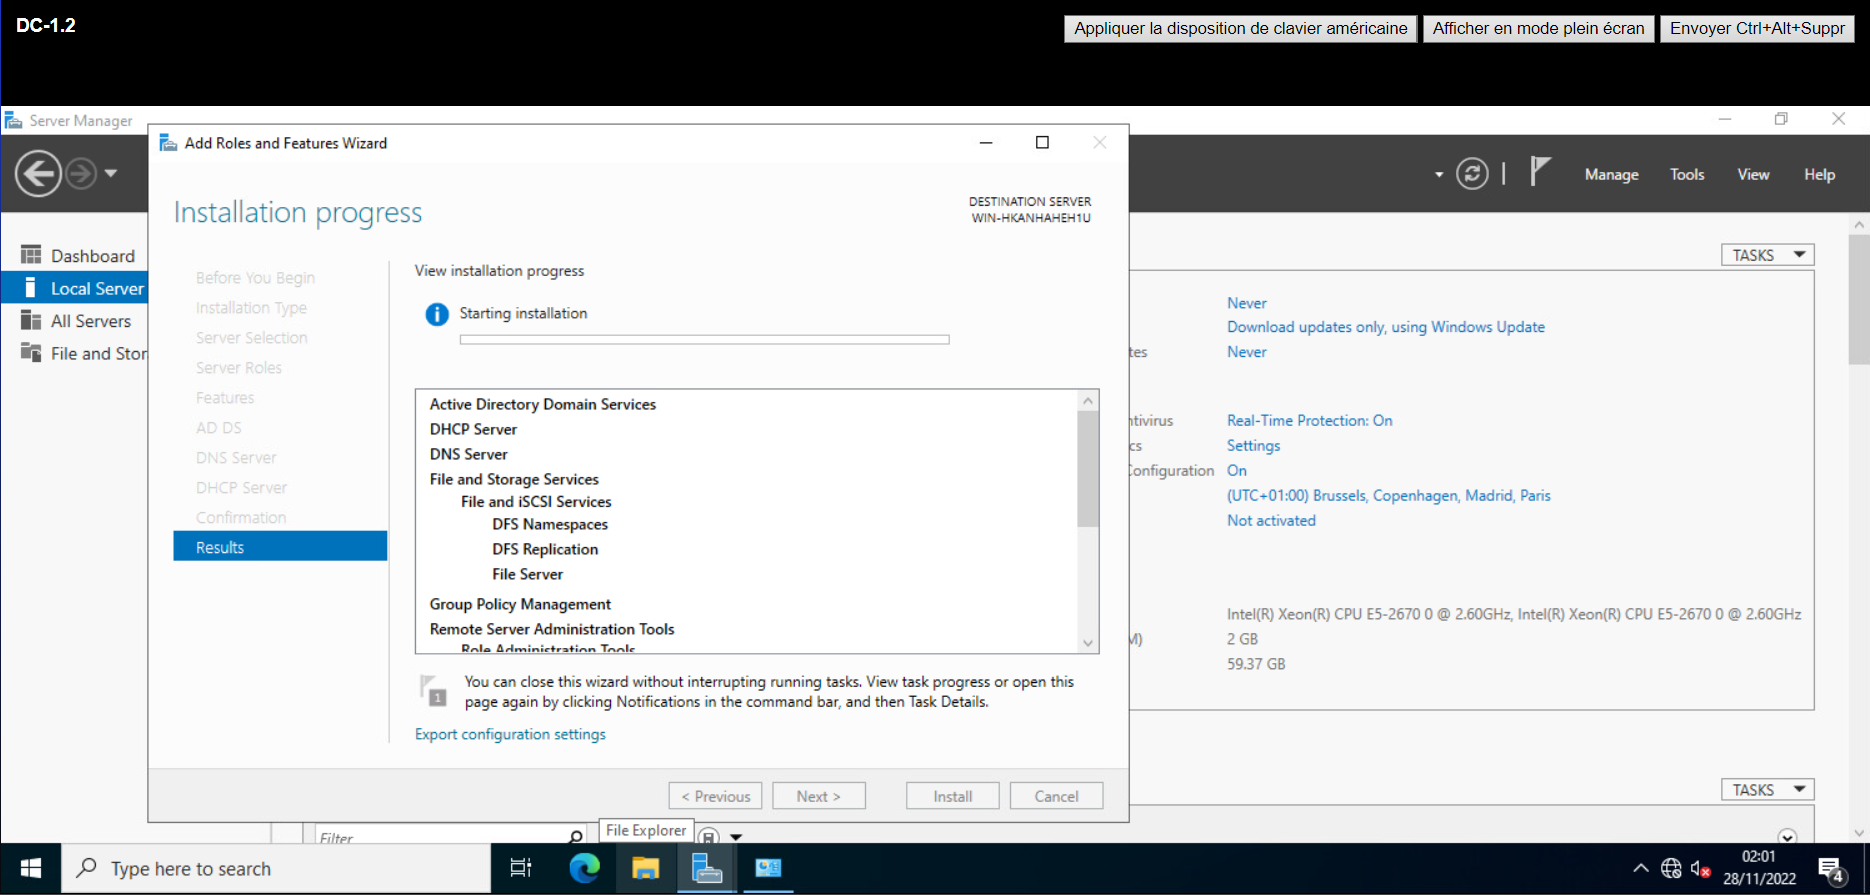
Task: Click the Previous button in wizard
Action: [715, 796]
